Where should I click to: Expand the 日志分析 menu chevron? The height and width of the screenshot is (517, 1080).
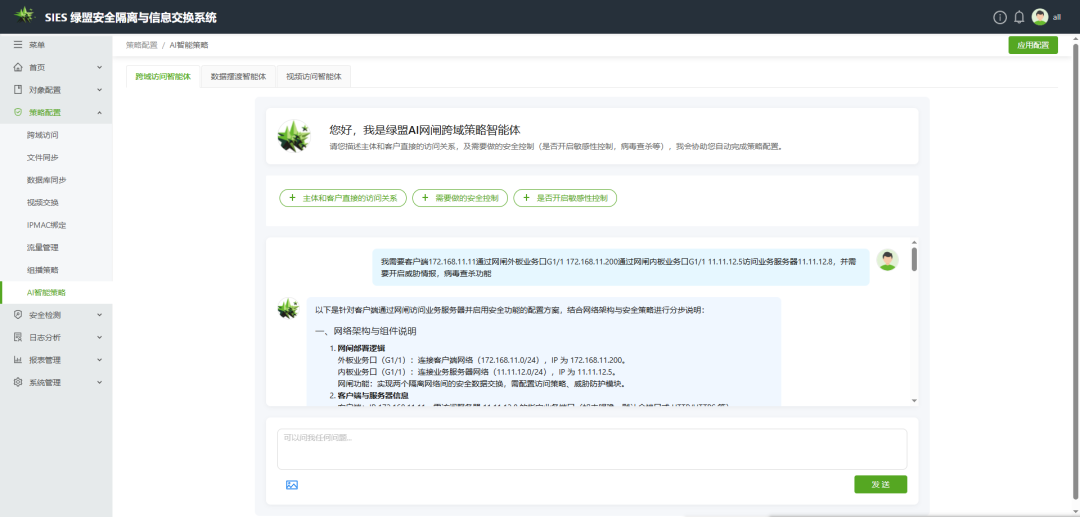[x=99, y=337]
